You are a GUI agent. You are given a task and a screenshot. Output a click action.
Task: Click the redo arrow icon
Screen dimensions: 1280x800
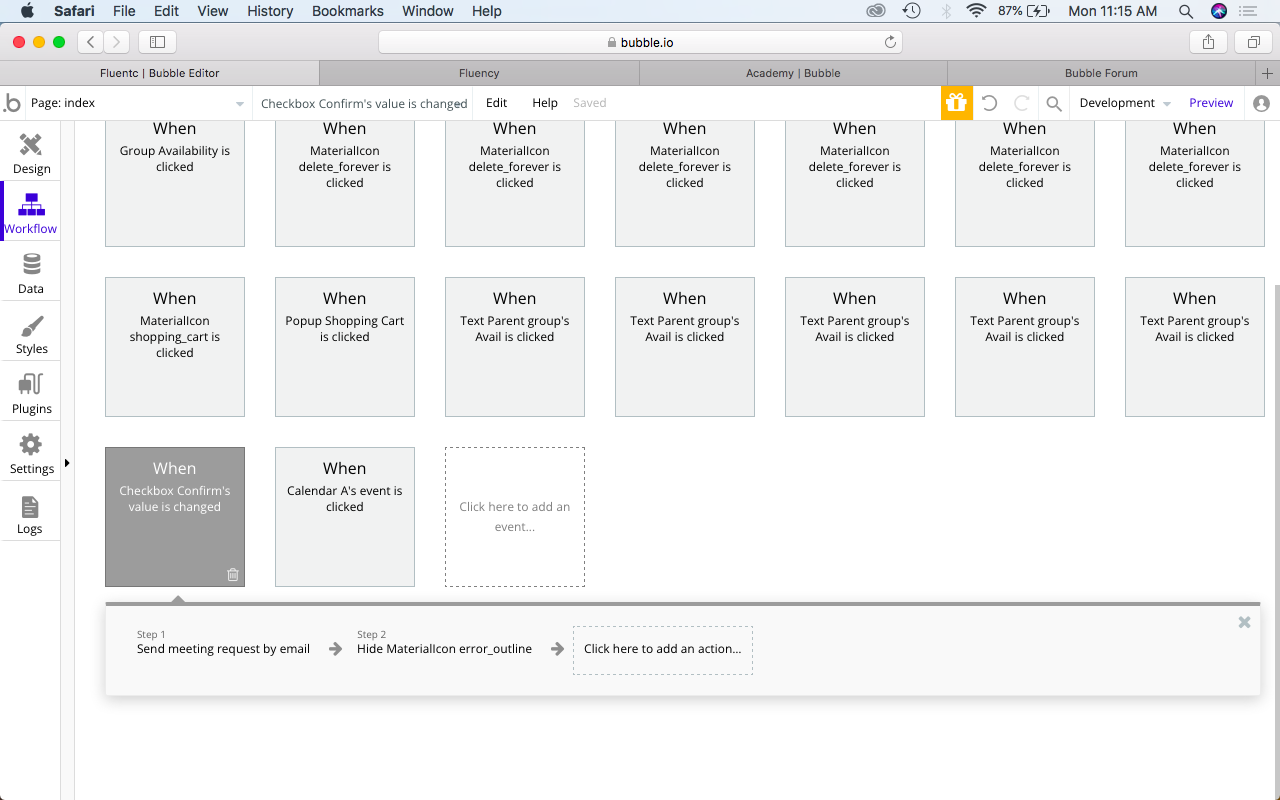[1021, 103]
